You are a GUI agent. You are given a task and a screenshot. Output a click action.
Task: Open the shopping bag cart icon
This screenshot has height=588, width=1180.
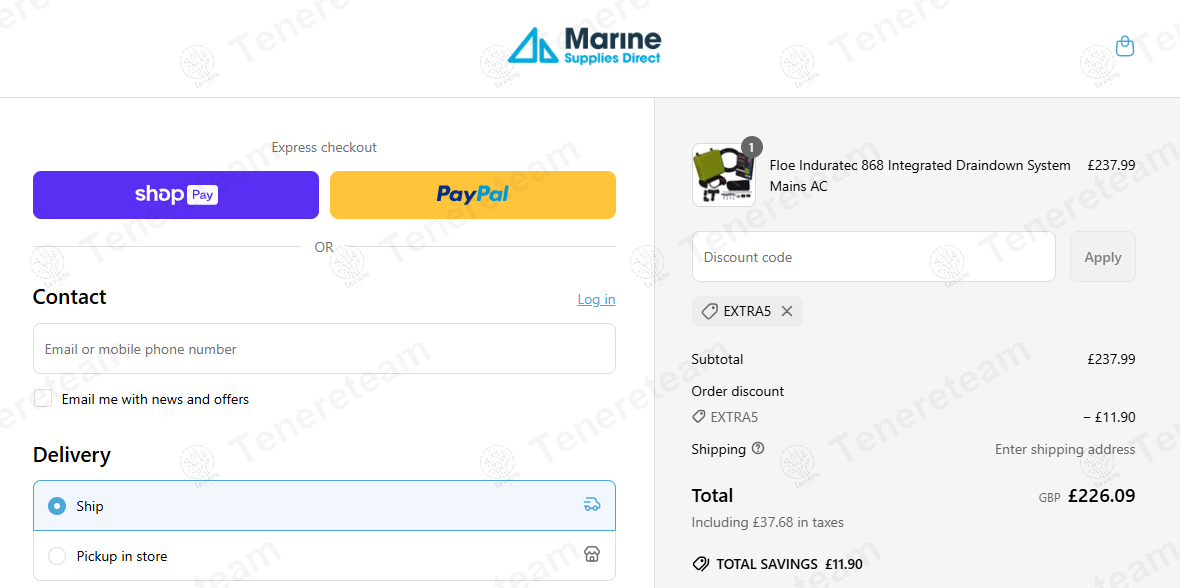coord(1124,47)
